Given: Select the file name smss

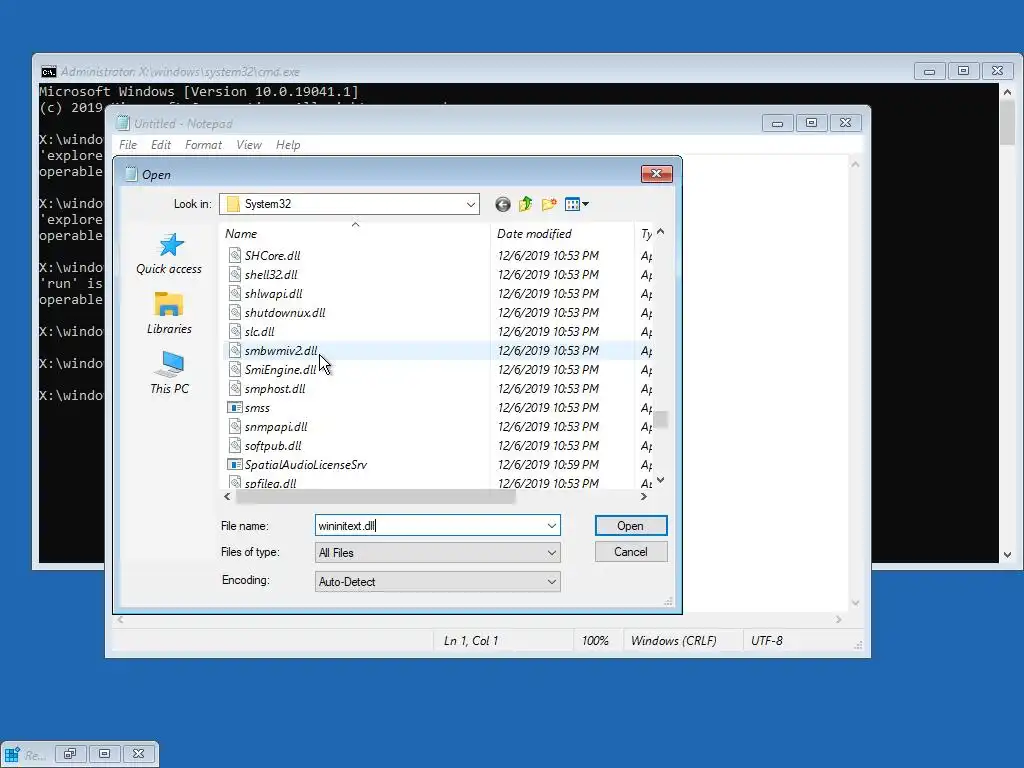Looking at the screenshot, I should click(257, 408).
